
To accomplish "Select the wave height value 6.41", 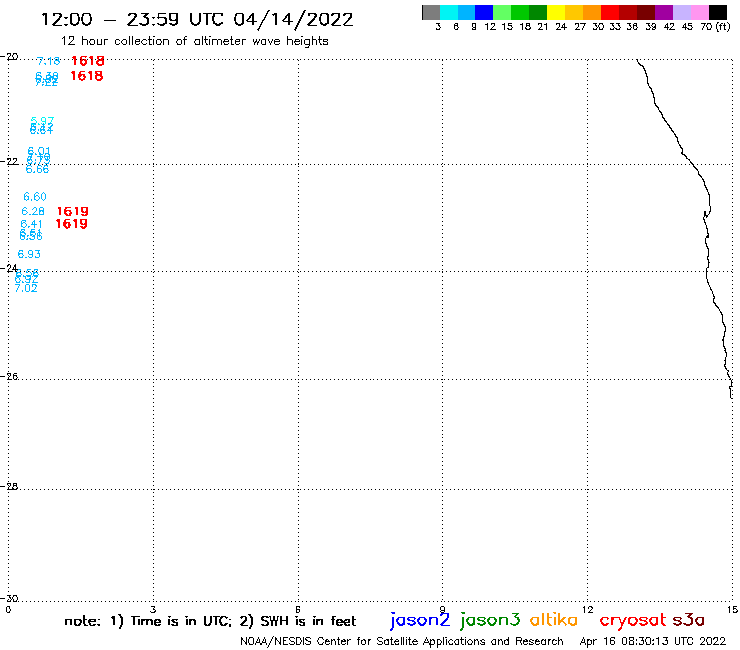I will [x=31, y=224].
